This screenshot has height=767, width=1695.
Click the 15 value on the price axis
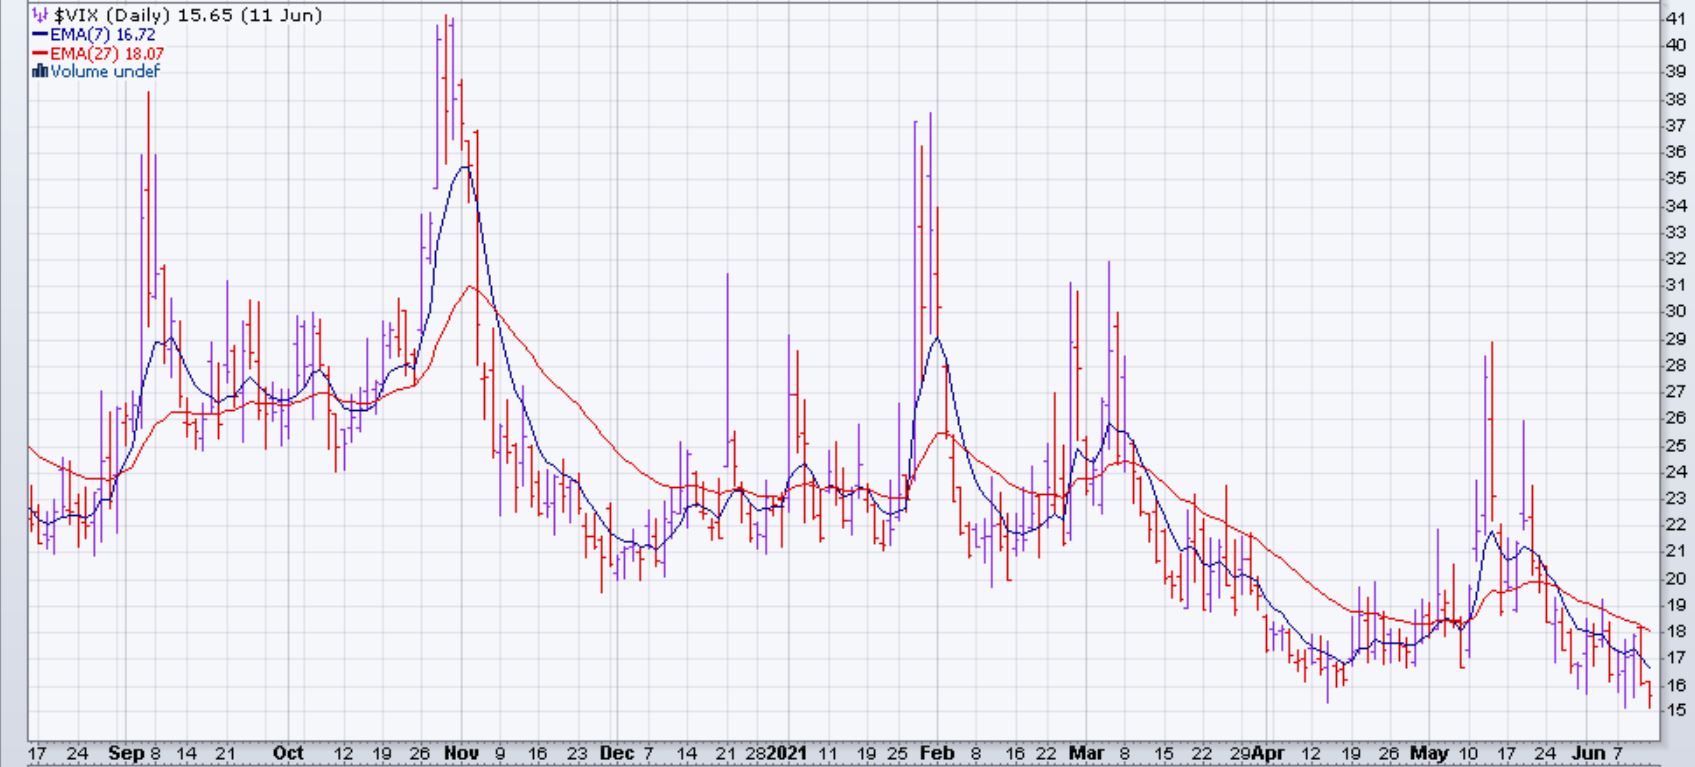coord(1675,710)
